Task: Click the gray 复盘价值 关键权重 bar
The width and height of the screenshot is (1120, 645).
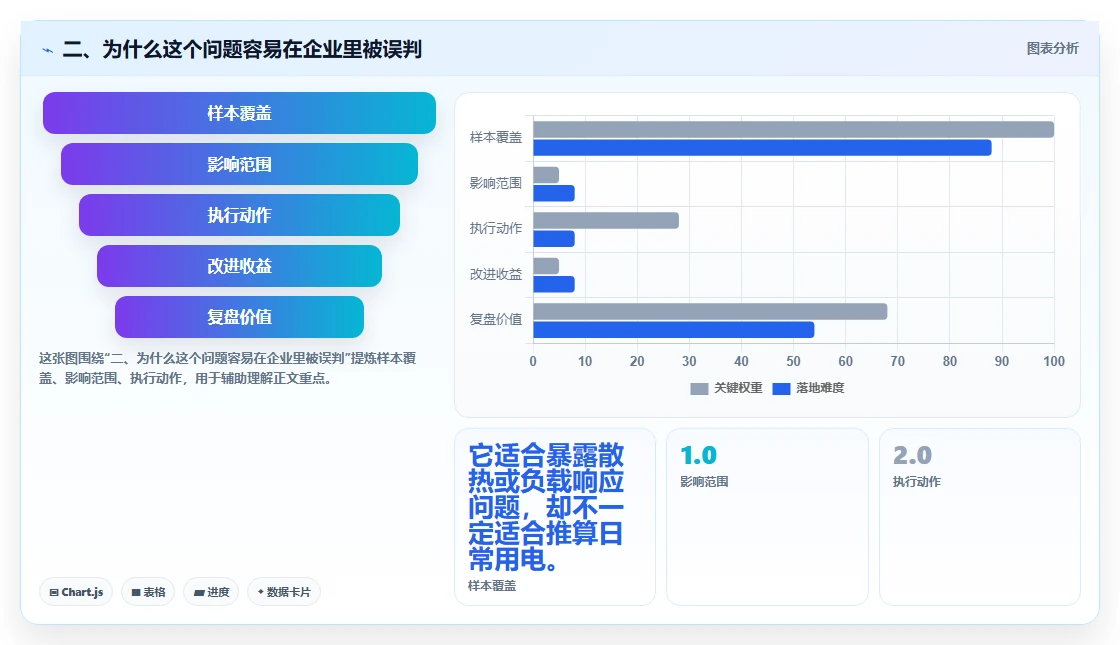Action: click(710, 311)
